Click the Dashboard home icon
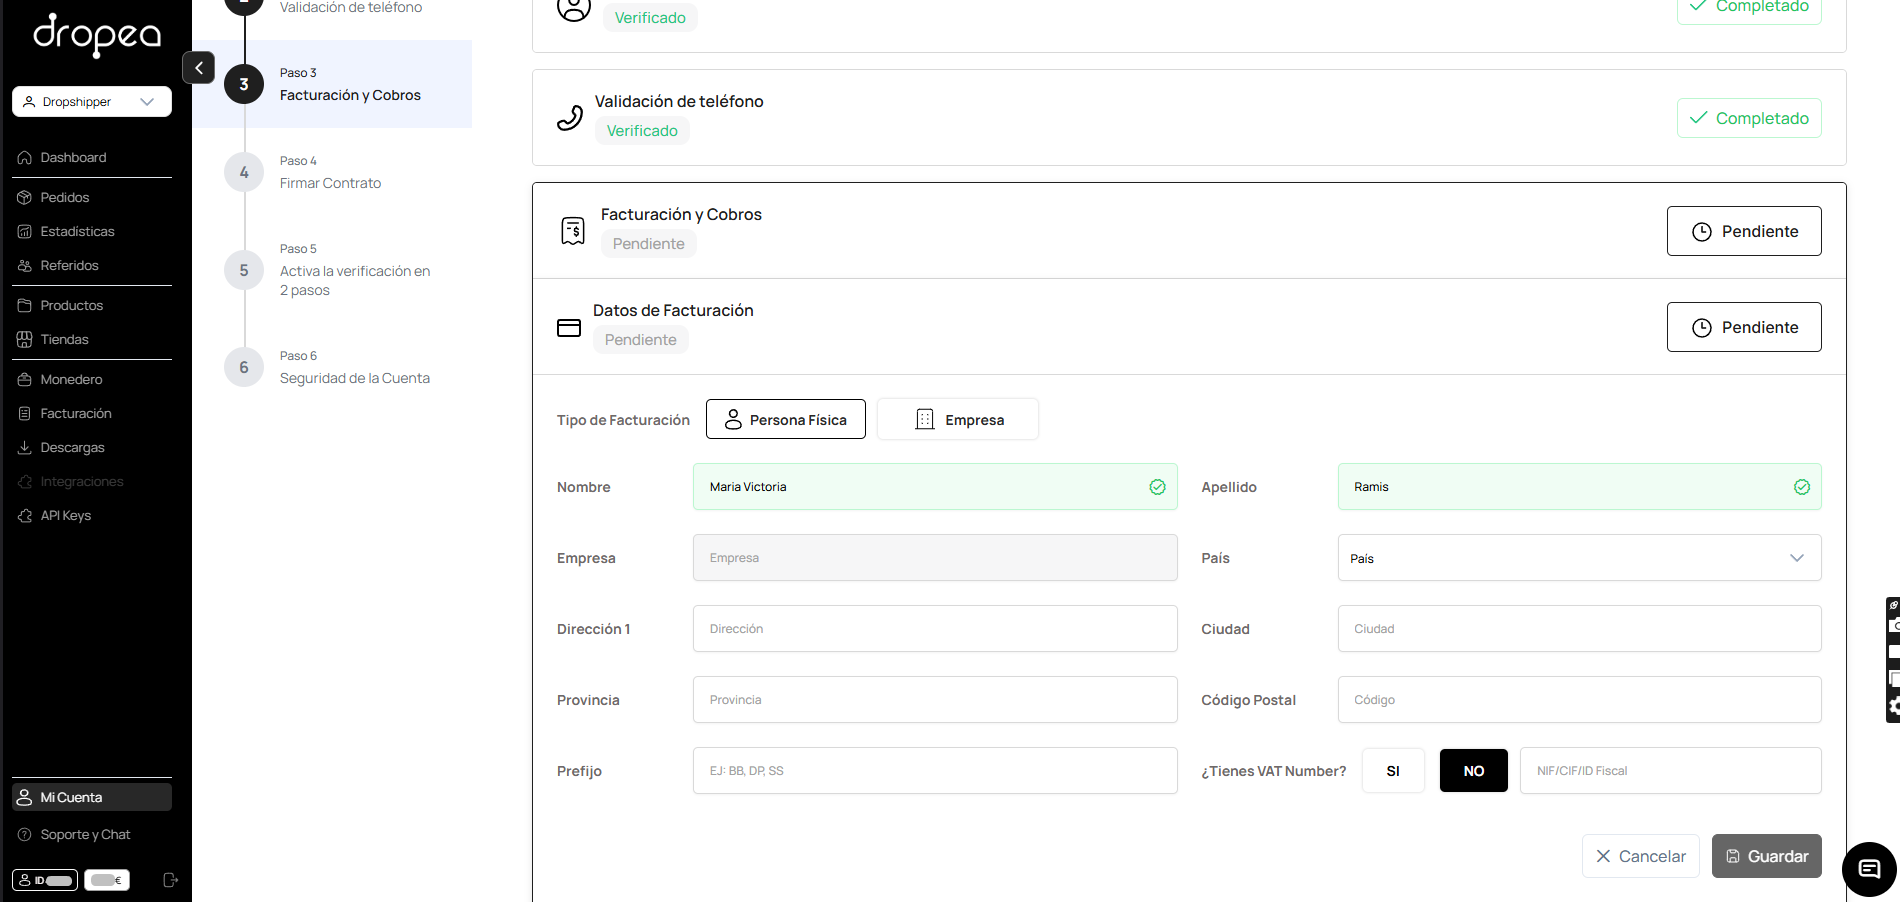 pos(25,158)
